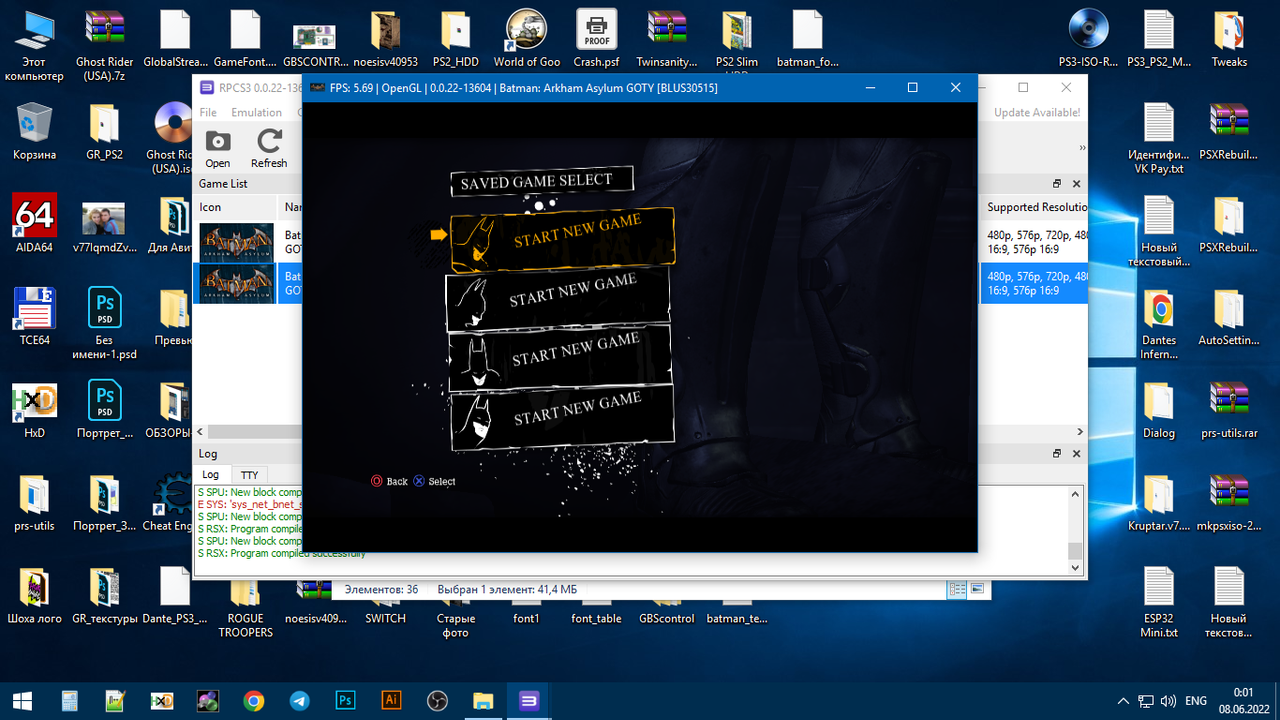Select the Dantes Infern... Chrome shortcut
This screenshot has width=1280, height=720.
(x=1159, y=324)
